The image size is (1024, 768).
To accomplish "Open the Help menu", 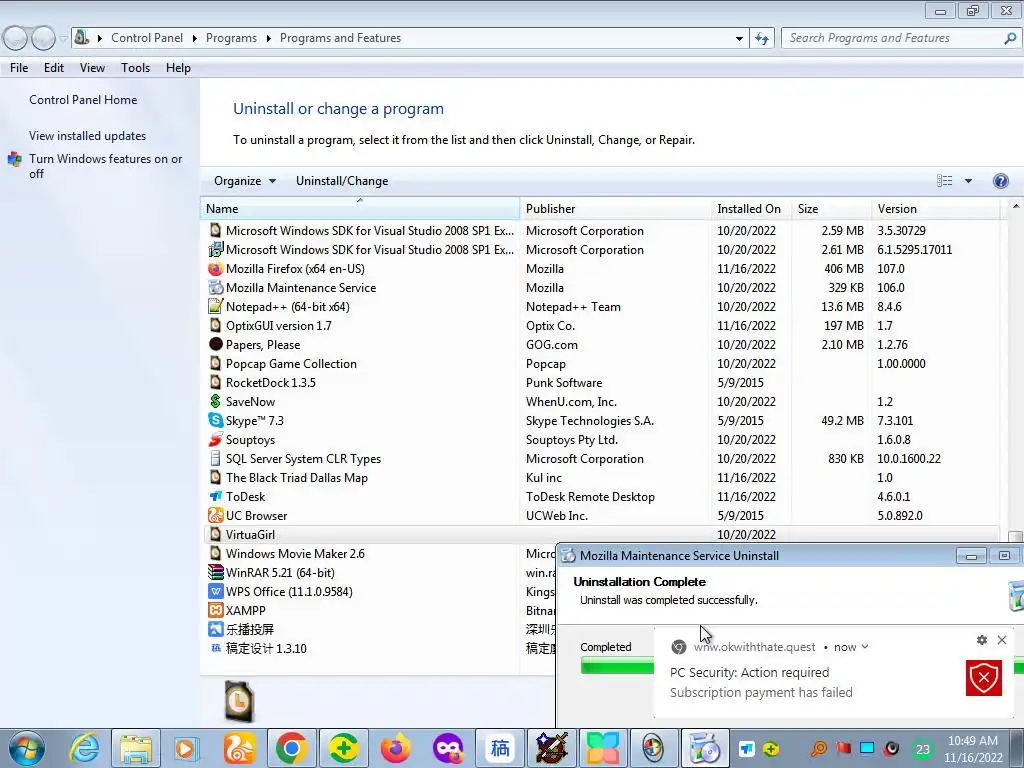I will (x=178, y=68).
